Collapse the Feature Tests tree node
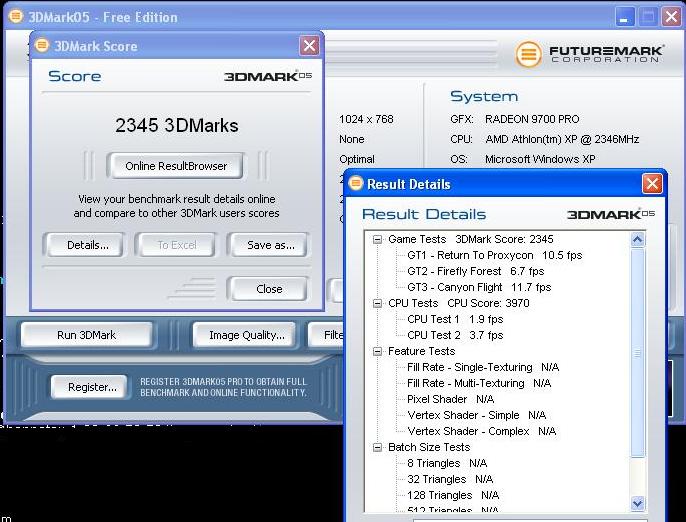Screen dimensions: 686x522 [x=377, y=351]
